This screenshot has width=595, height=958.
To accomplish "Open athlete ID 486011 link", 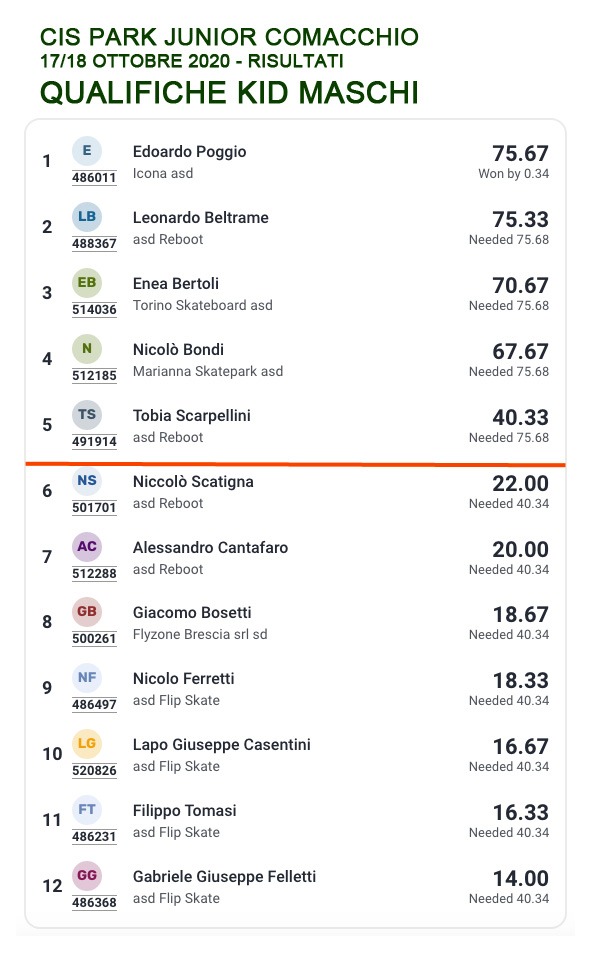I will click(94, 178).
